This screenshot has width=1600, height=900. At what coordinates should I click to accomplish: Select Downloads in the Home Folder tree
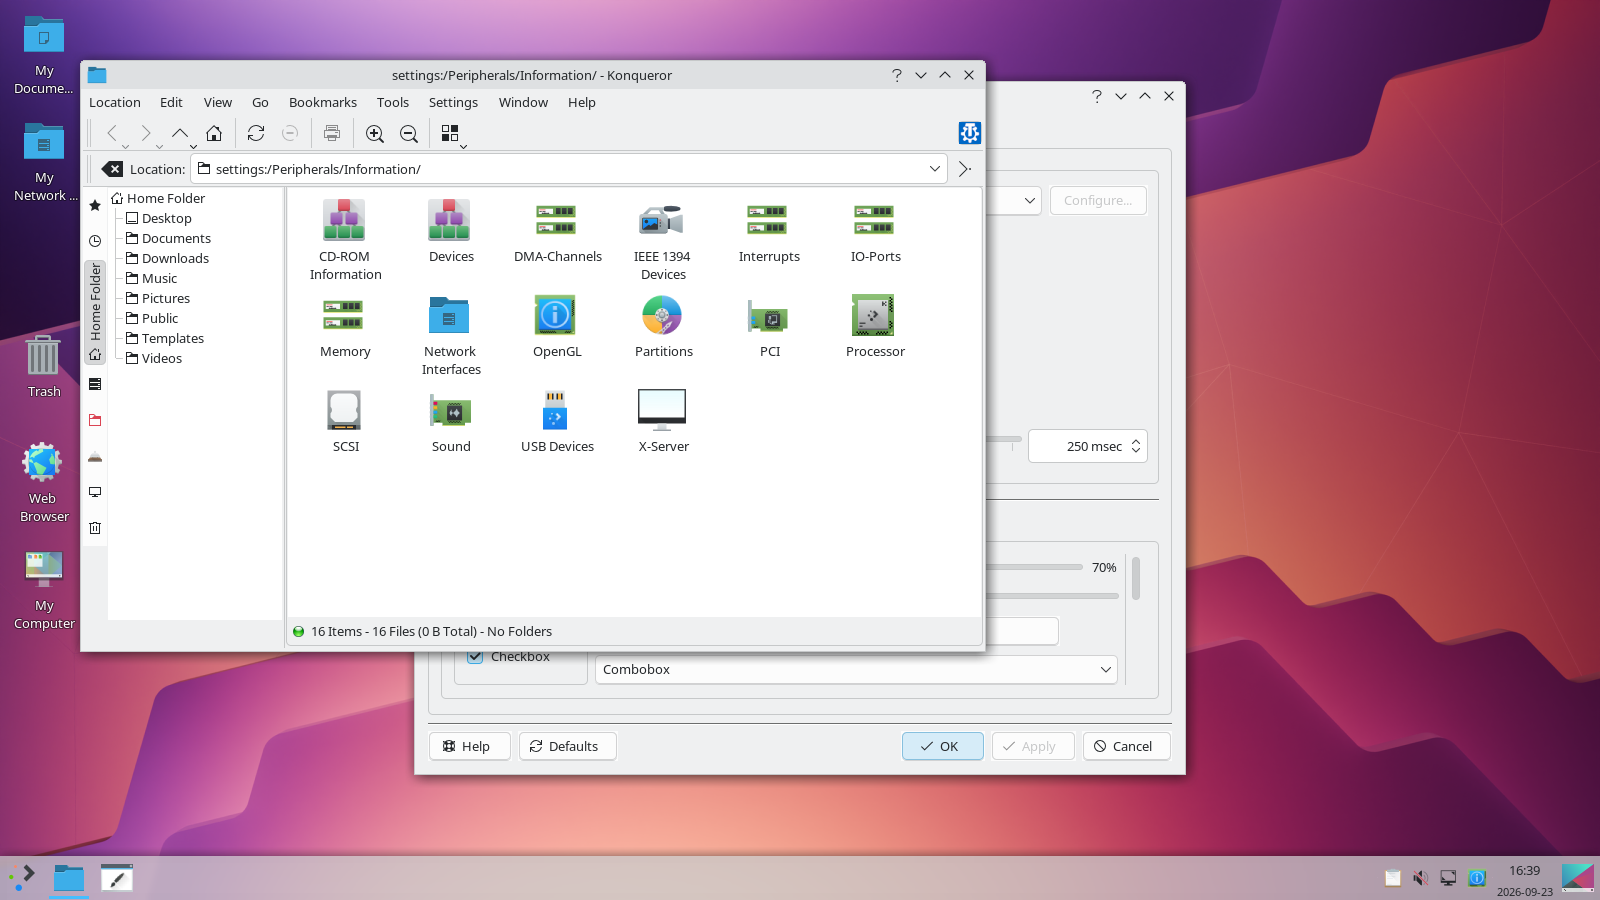175,258
